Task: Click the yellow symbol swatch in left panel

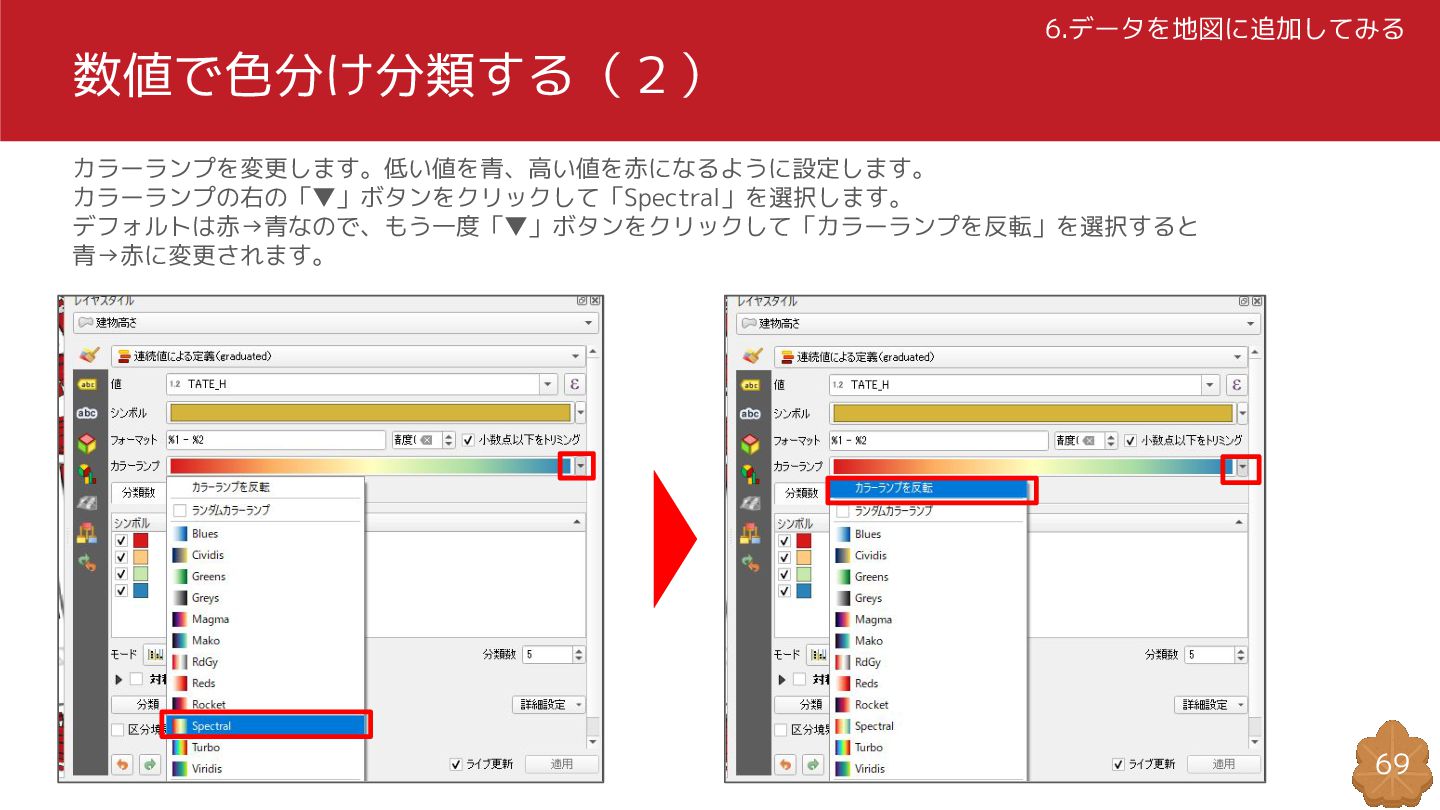Action: click(x=370, y=413)
